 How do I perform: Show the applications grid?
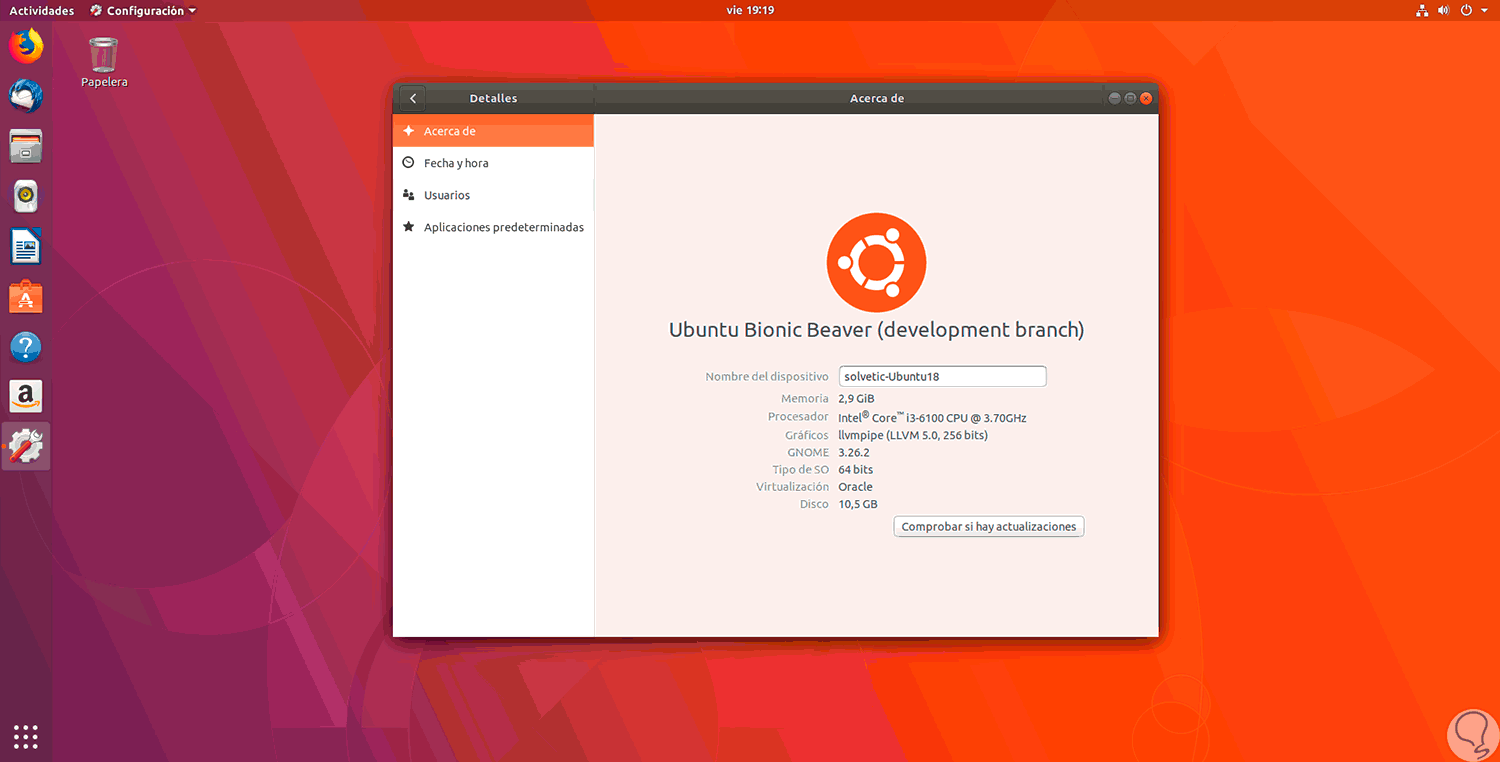click(x=26, y=736)
